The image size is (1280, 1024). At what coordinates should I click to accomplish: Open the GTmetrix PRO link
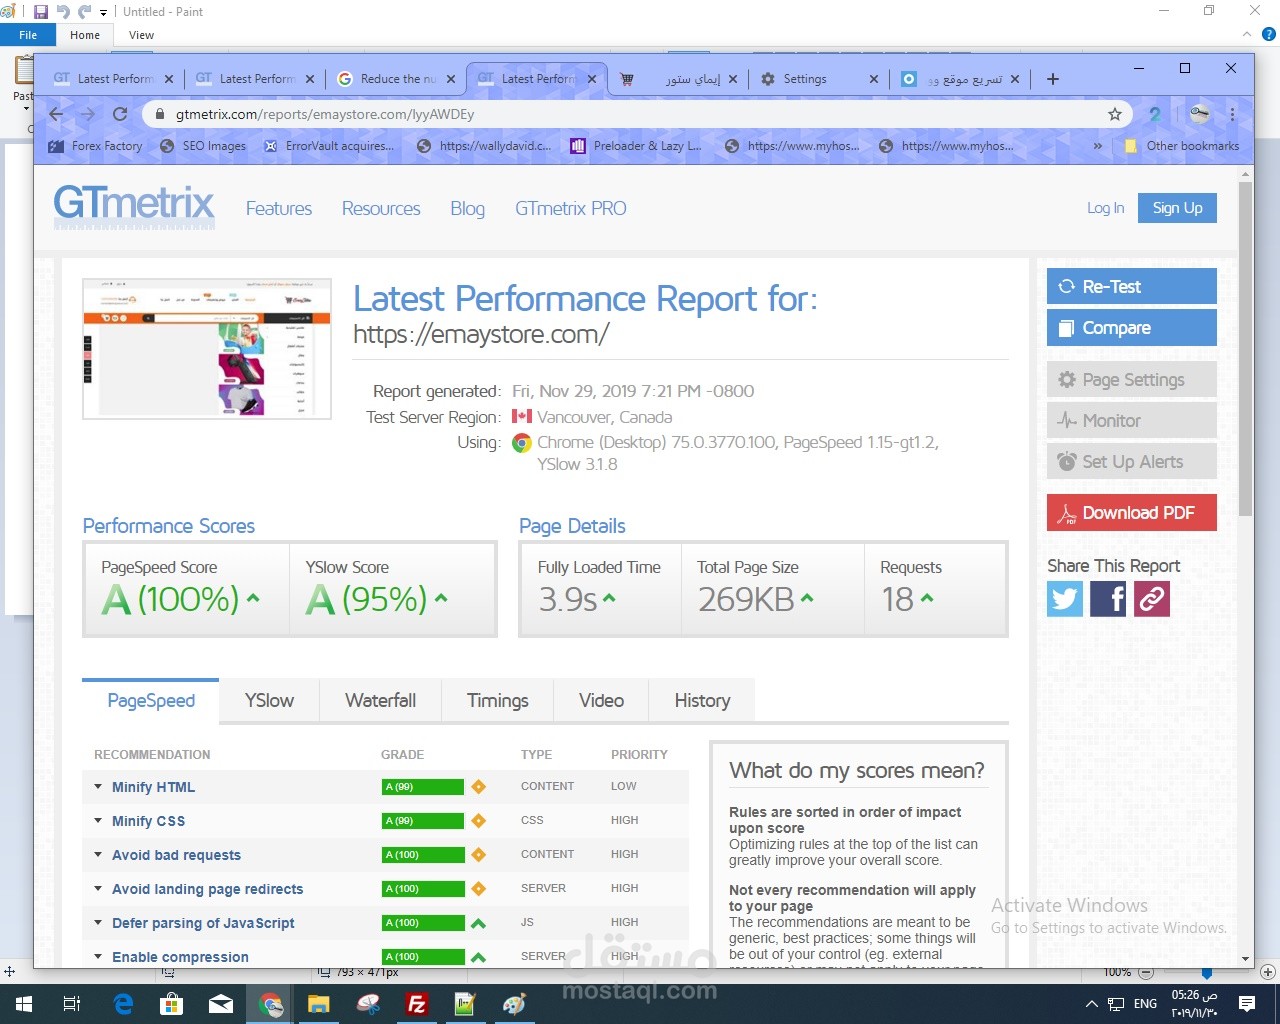(570, 208)
